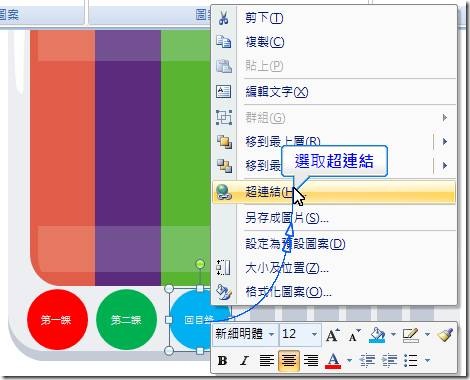Expand the font color dropdown arrow
470x380 pixels.
(349, 360)
